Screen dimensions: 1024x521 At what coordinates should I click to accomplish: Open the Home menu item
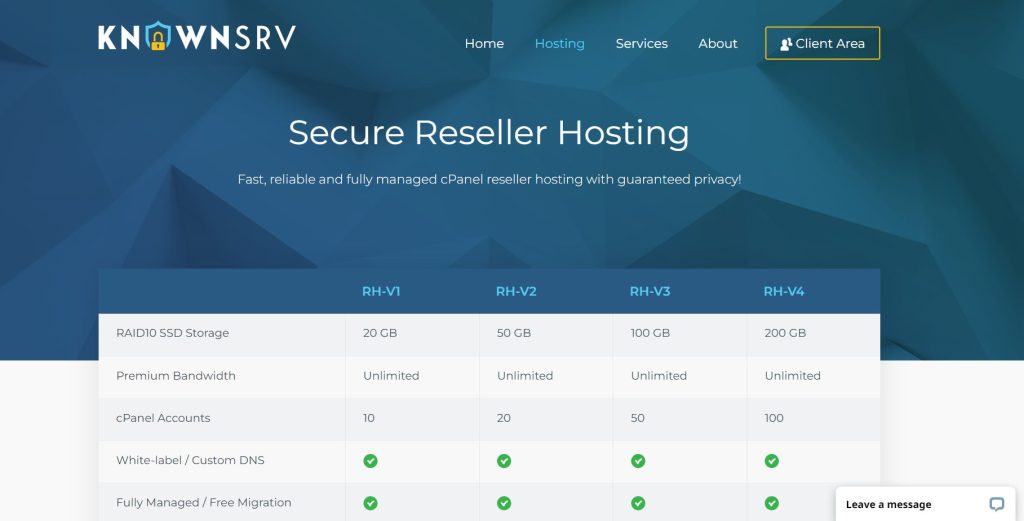coord(484,44)
